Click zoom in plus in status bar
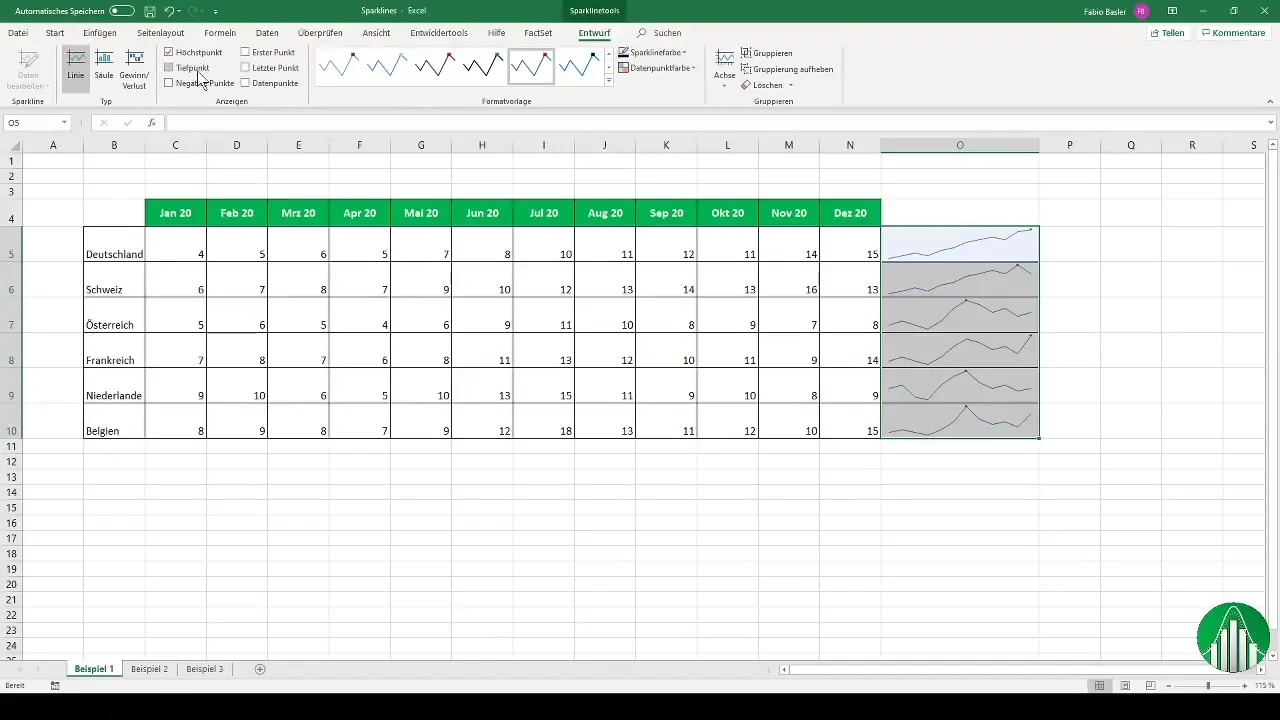The width and height of the screenshot is (1280, 720). pos(1245,685)
